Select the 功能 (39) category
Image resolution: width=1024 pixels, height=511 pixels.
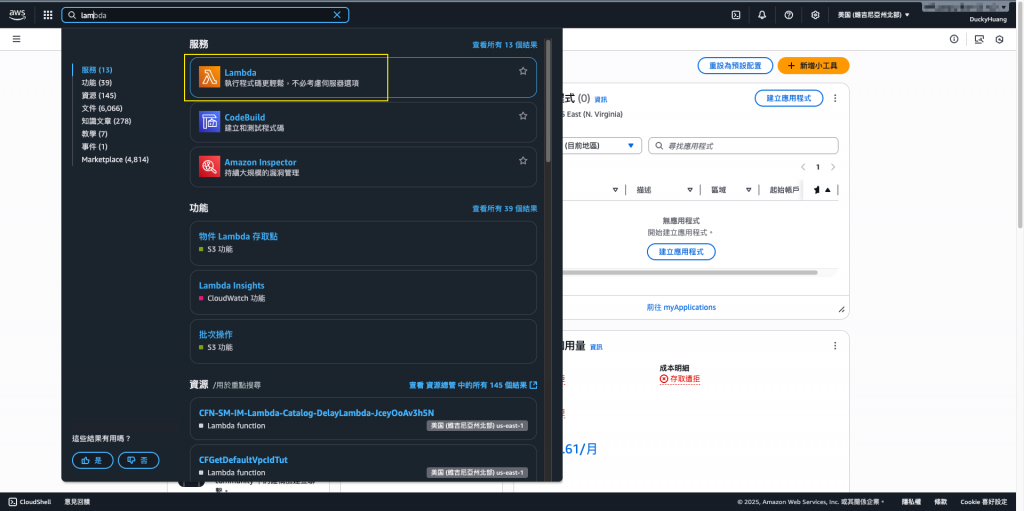pyautogui.click(x=97, y=82)
